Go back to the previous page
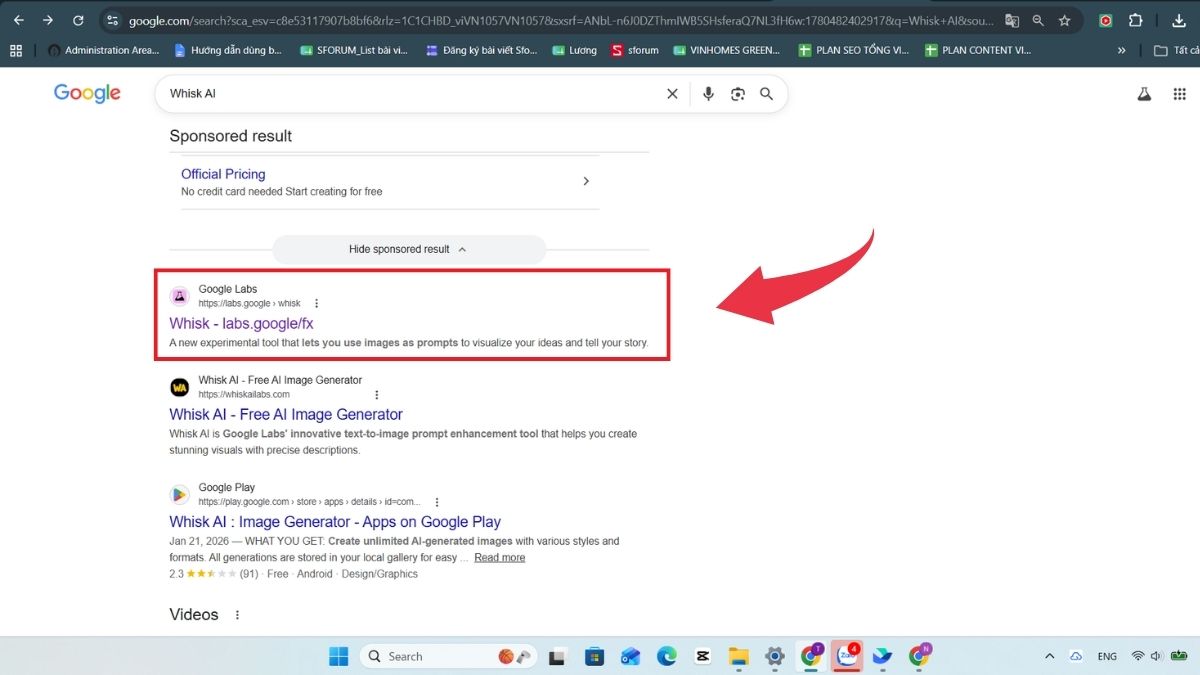This screenshot has height=675, width=1200. (x=18, y=20)
